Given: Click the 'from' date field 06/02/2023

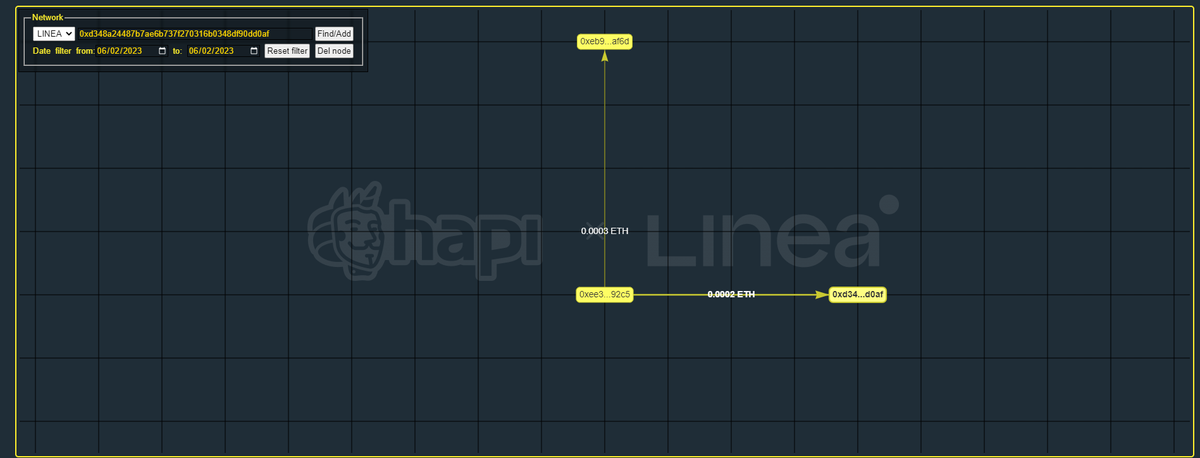Looking at the screenshot, I should coord(132,51).
